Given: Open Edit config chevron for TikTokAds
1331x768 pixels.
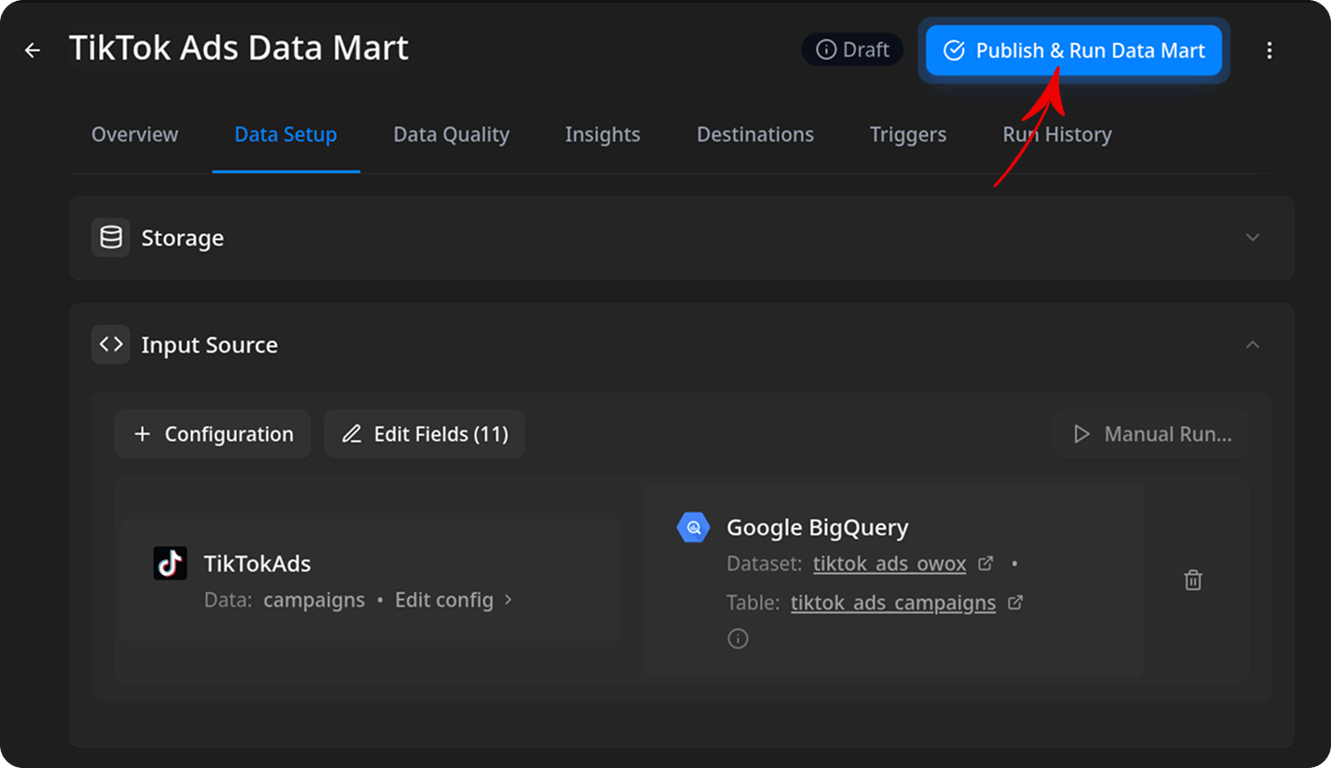Looking at the screenshot, I should pos(508,600).
